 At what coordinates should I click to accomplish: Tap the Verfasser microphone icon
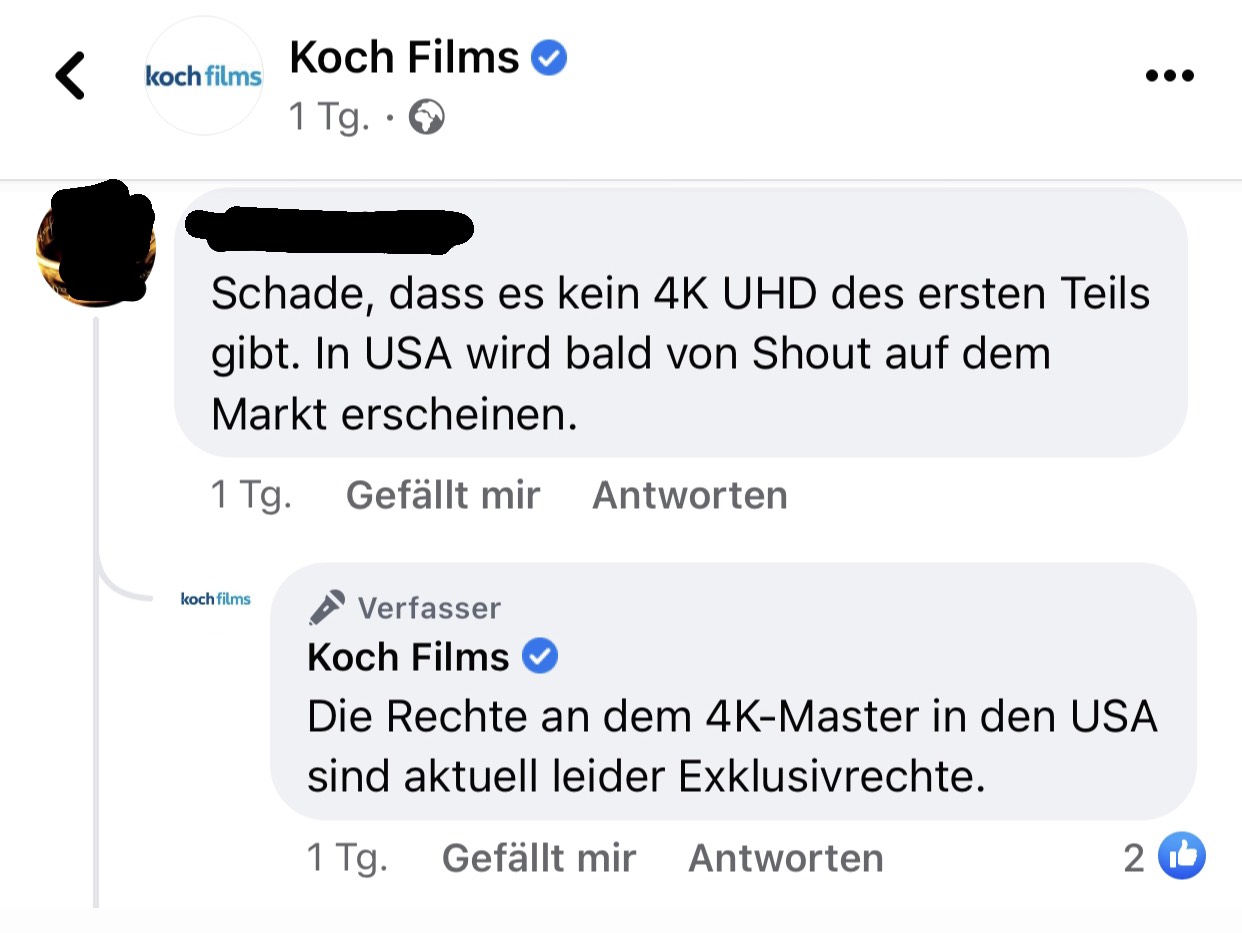[326, 607]
